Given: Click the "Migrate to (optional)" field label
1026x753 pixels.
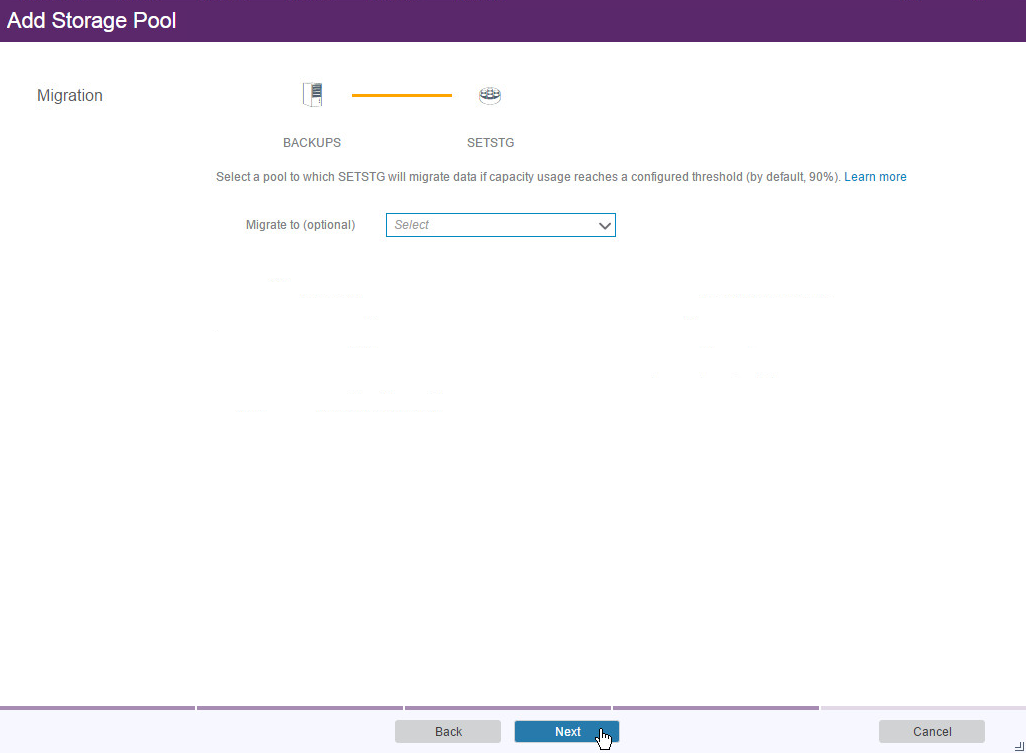Looking at the screenshot, I should click(300, 225).
